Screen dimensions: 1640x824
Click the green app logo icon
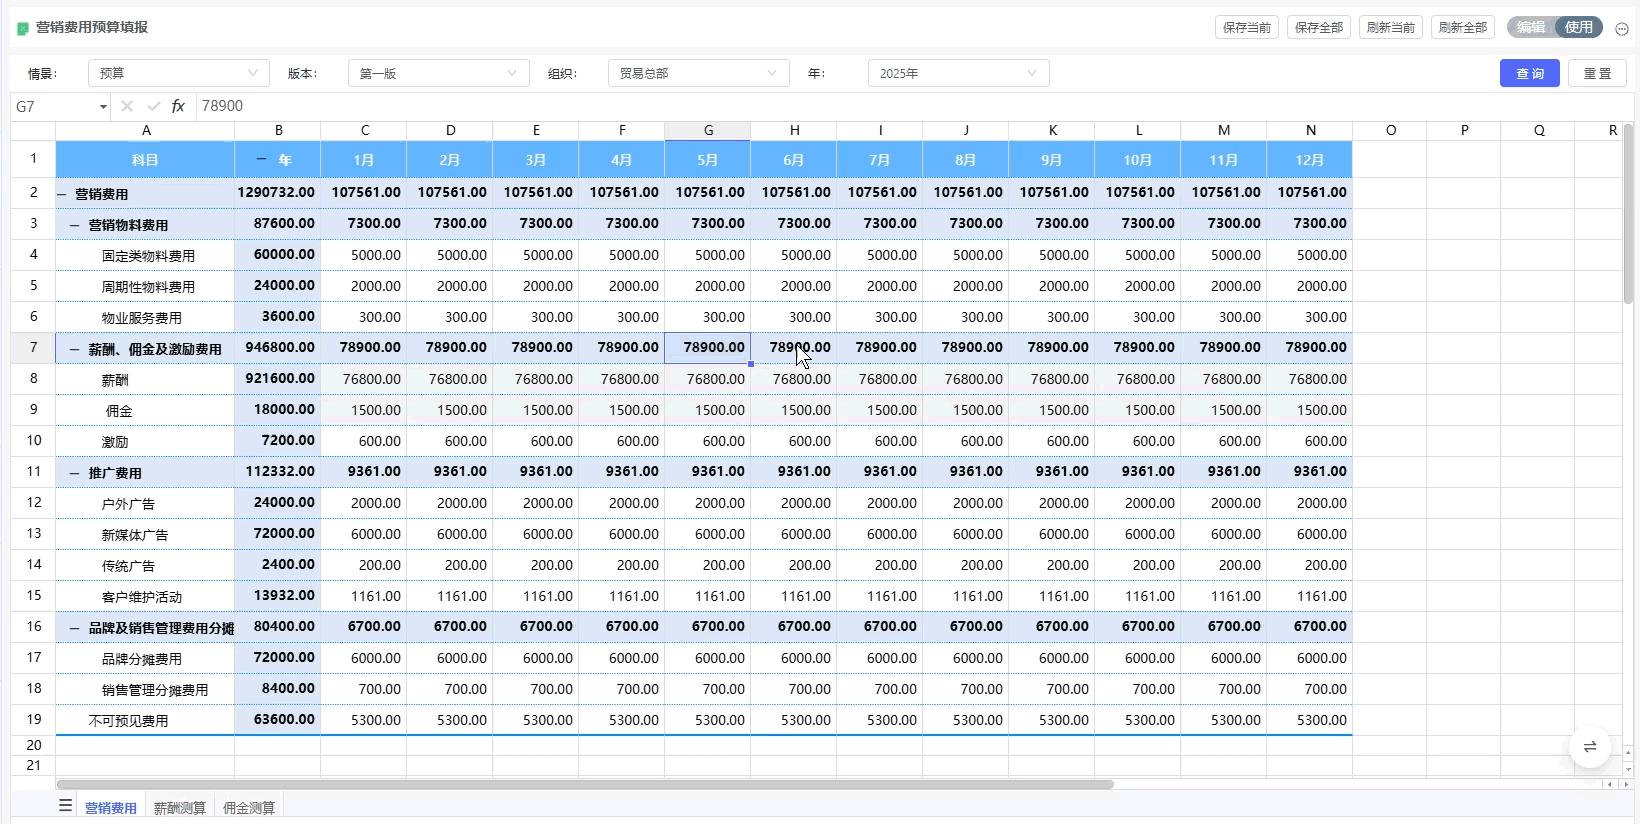pos(23,28)
